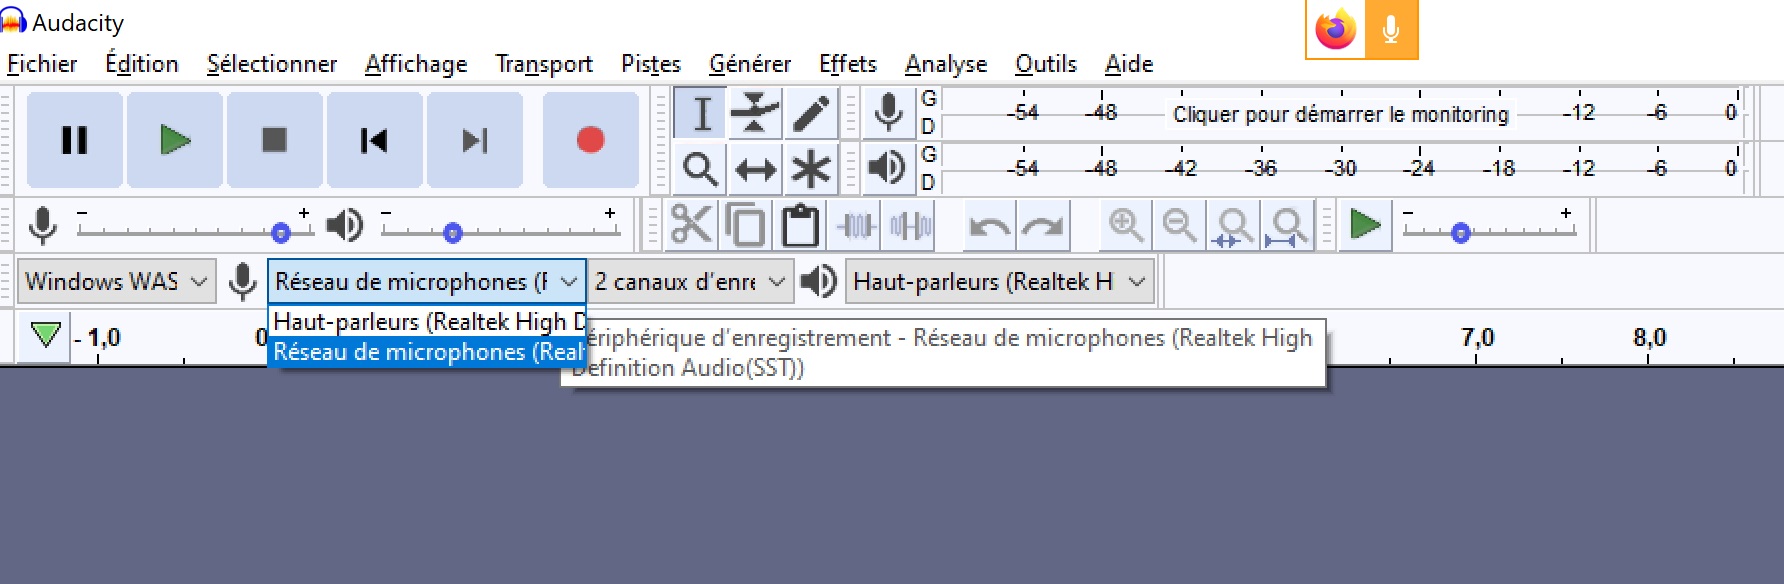1784x584 pixels.
Task: Click the Paste clipboard icon
Action: pos(800,225)
